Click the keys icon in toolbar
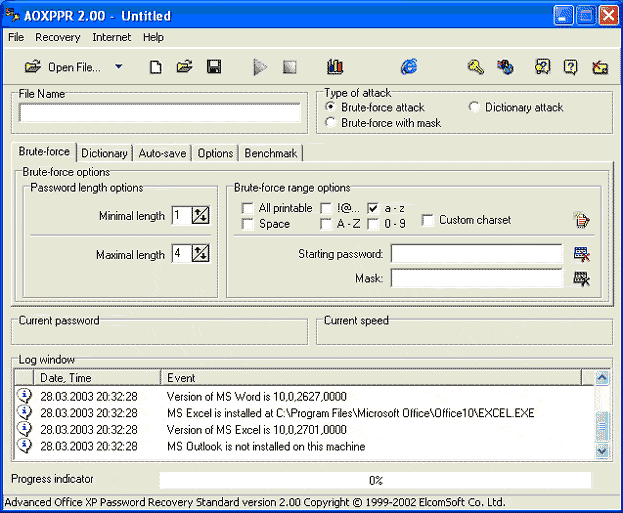Screen dimensions: 623x513 (x=476, y=67)
